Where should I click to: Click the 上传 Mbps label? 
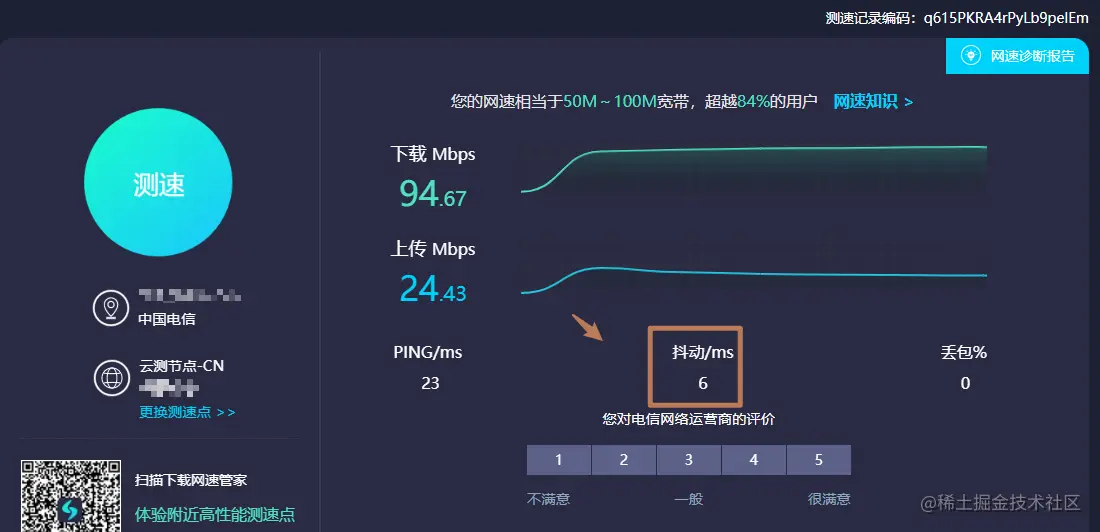(433, 248)
